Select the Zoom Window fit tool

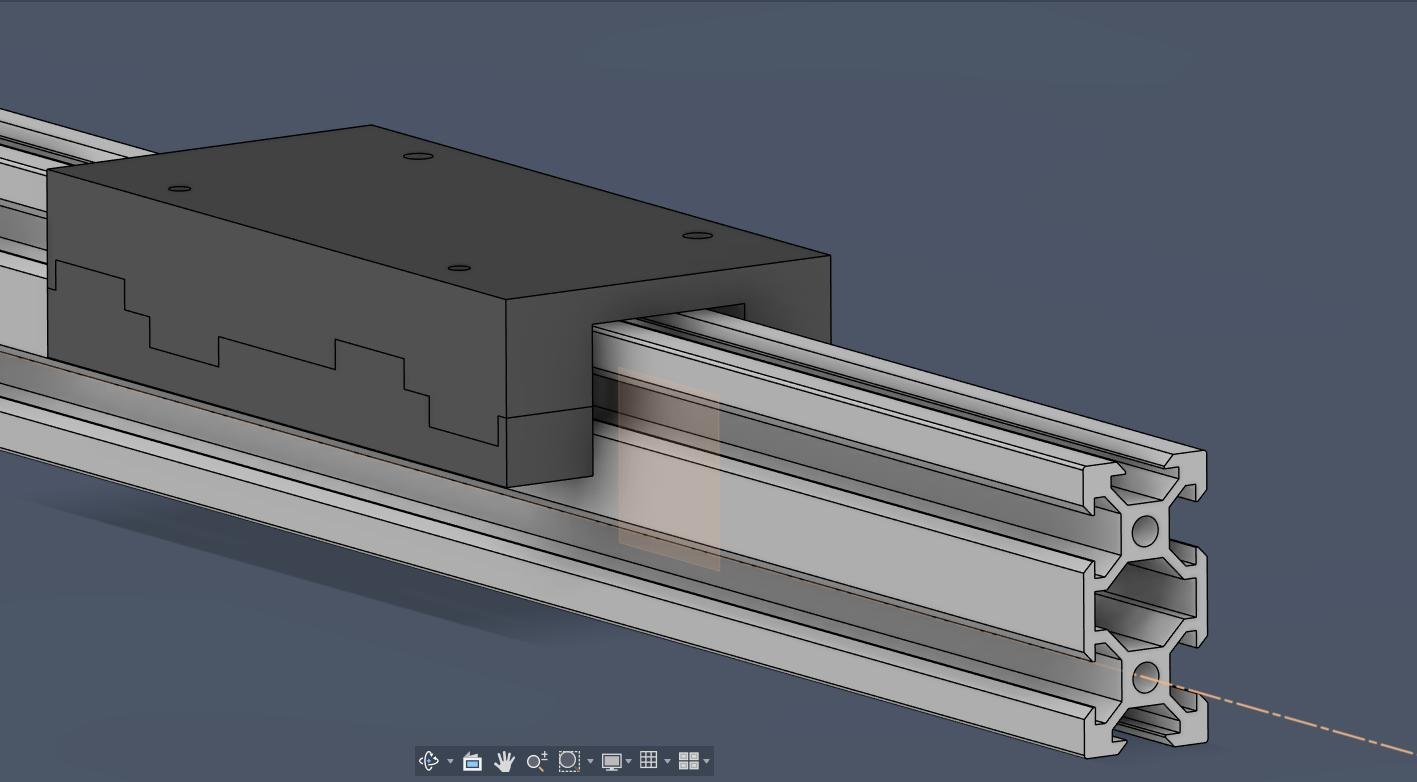569,761
